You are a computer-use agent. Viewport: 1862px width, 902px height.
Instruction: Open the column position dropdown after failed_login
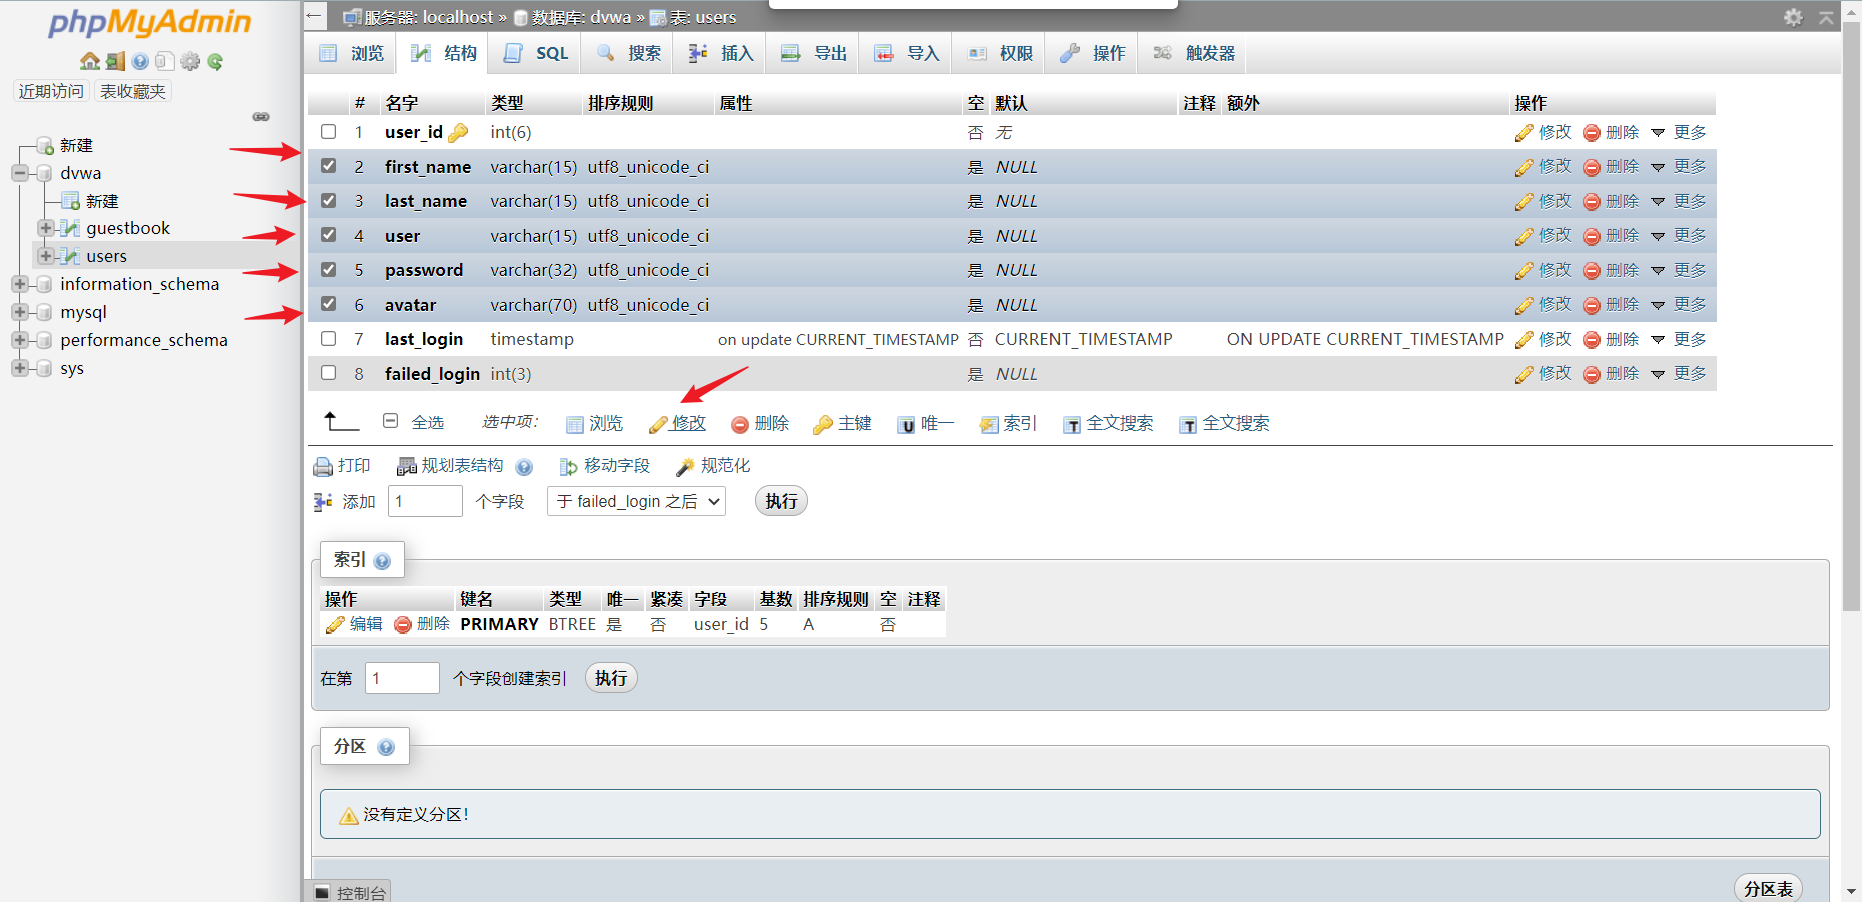pyautogui.click(x=636, y=501)
